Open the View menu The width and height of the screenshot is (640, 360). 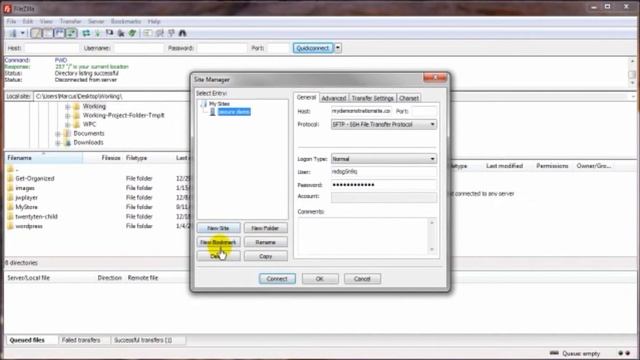[46, 21]
